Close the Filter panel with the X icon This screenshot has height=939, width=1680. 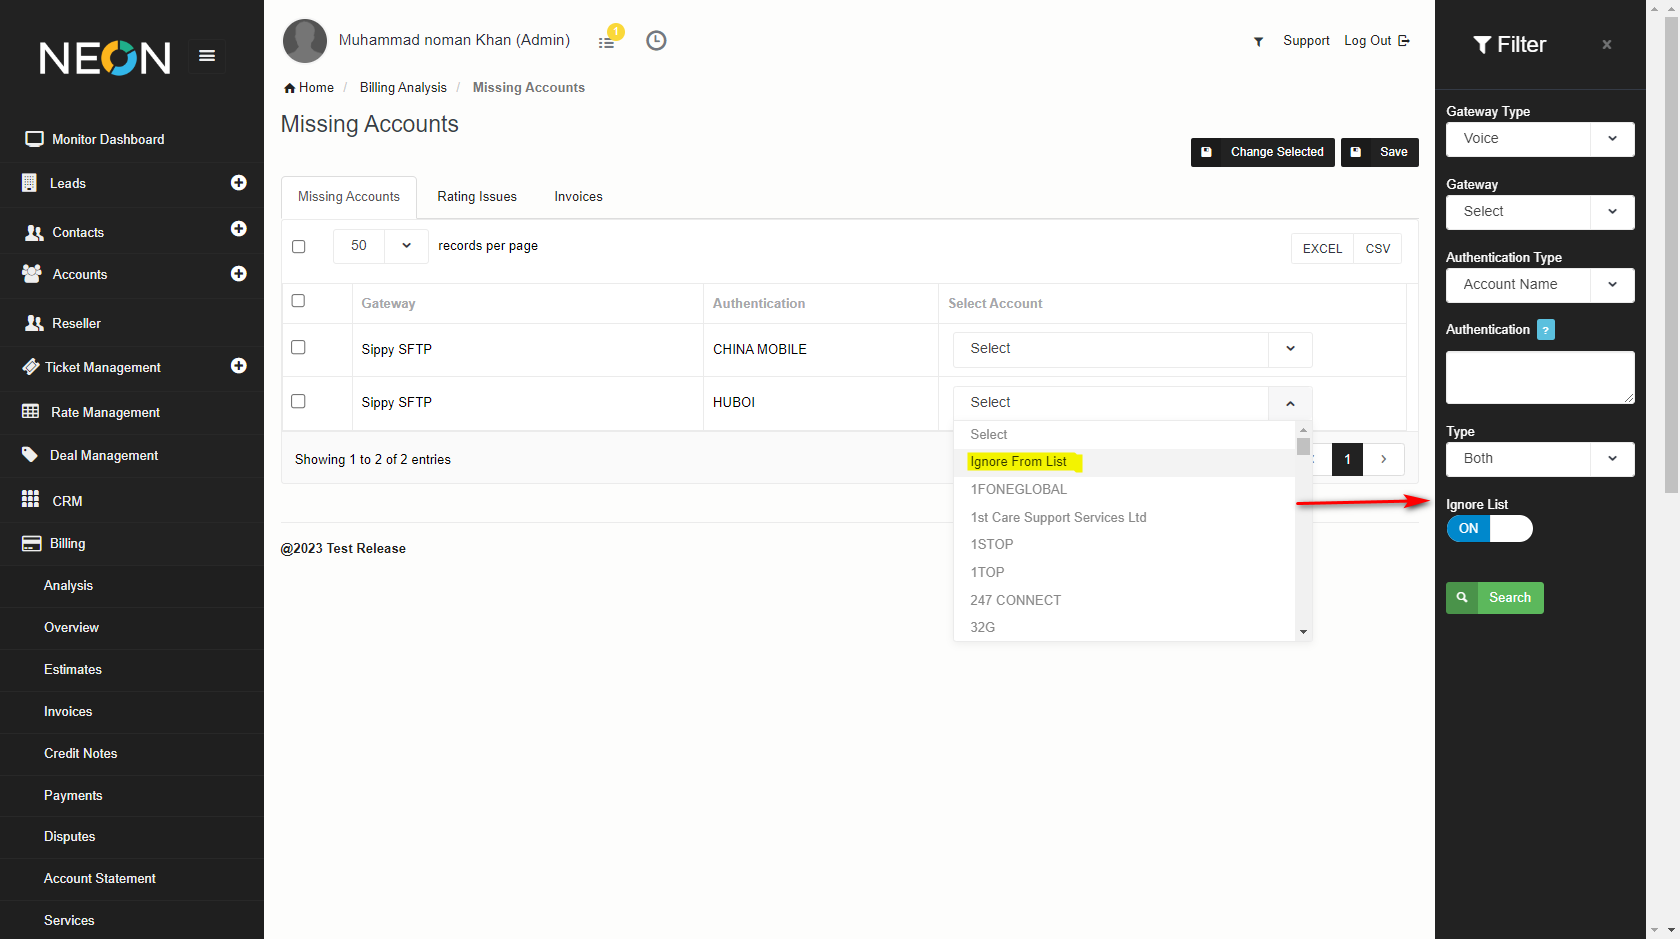click(1606, 45)
